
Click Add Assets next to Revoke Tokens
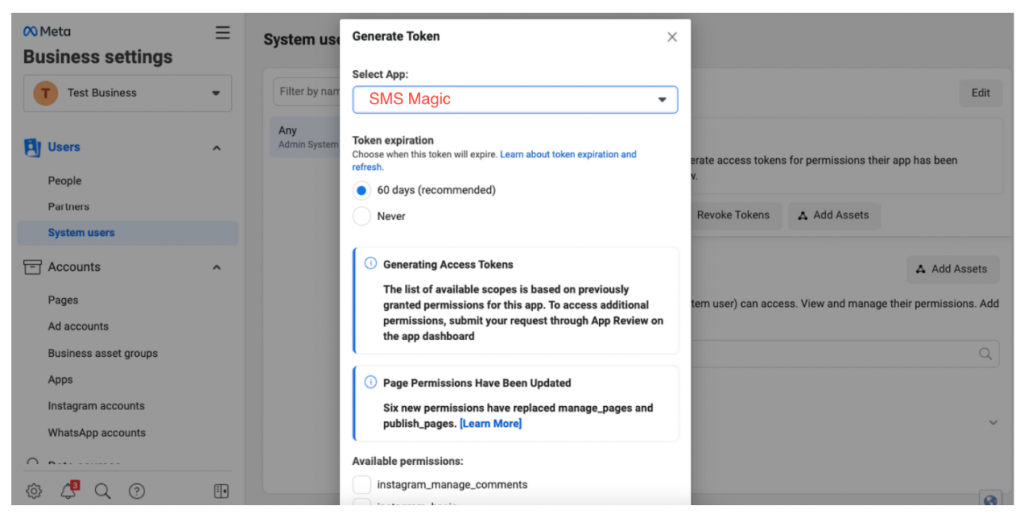834,215
